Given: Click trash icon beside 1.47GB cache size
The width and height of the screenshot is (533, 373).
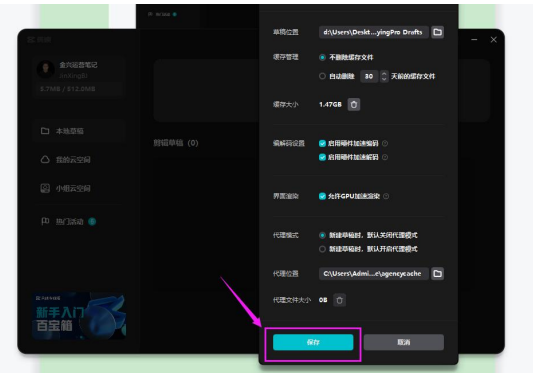Looking at the screenshot, I should [x=354, y=104].
